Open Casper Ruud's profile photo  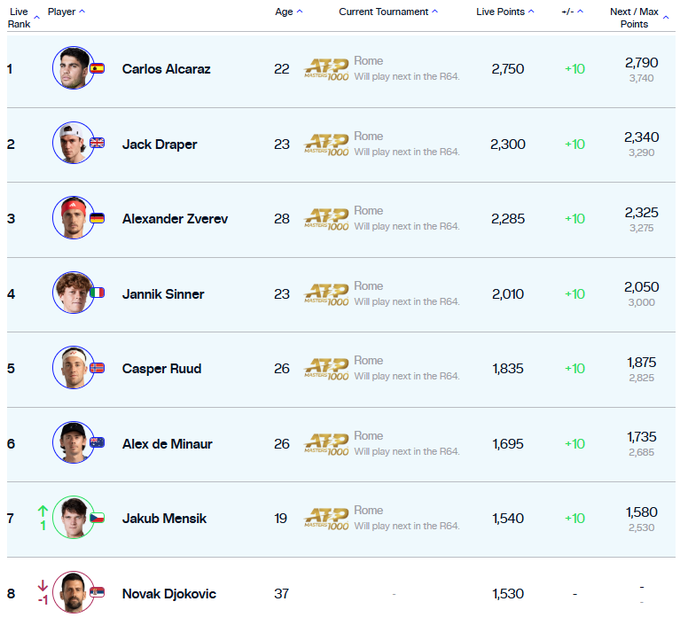click(72, 368)
